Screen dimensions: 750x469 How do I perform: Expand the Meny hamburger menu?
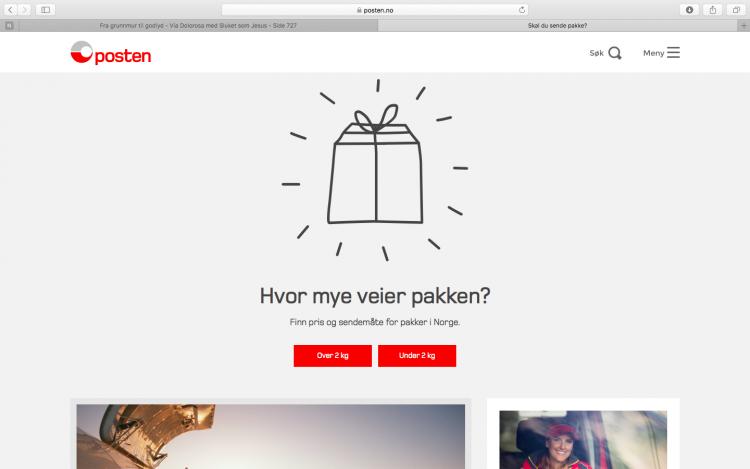[x=673, y=53]
